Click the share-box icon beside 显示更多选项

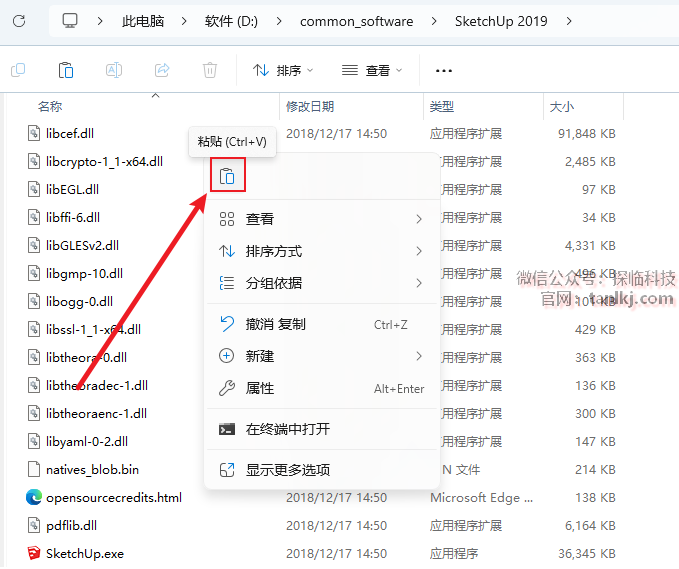227,470
